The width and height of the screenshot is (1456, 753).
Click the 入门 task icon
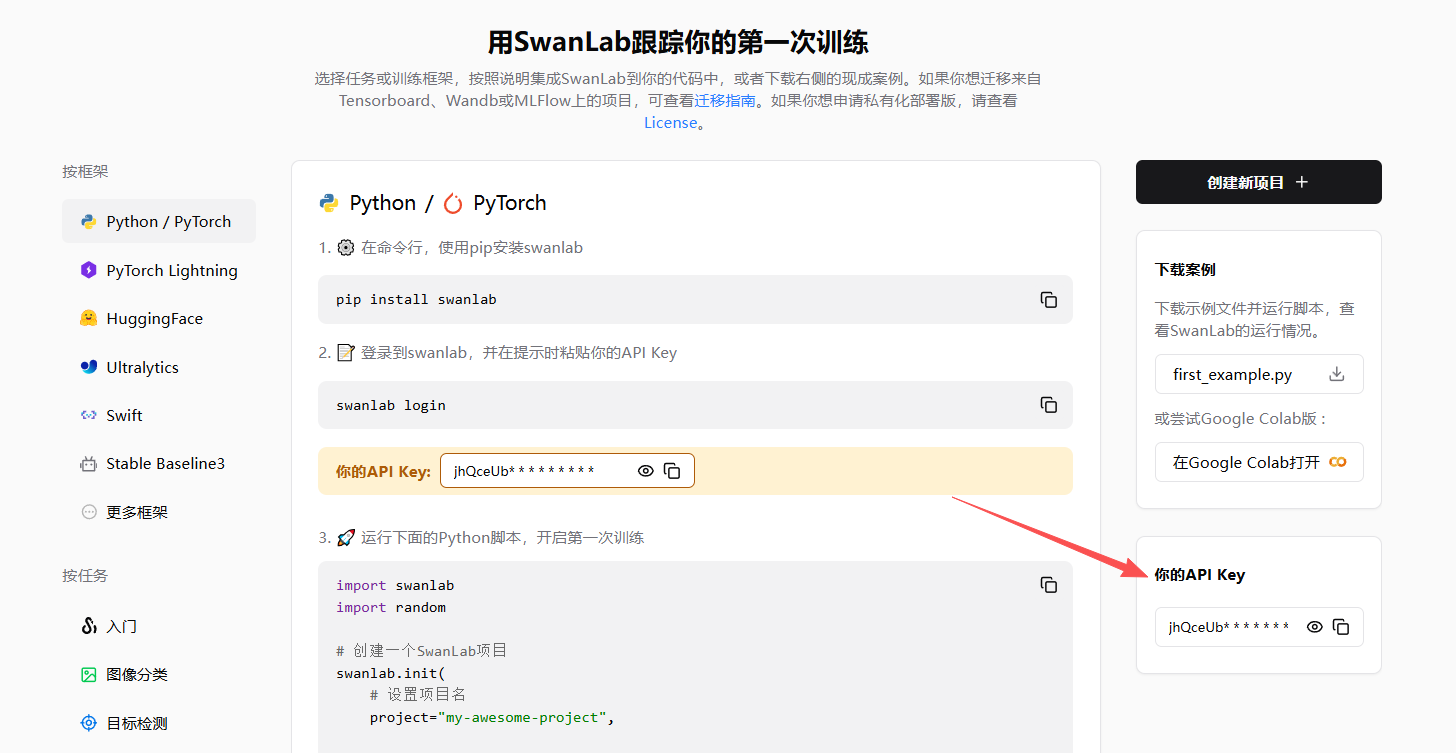pos(88,626)
